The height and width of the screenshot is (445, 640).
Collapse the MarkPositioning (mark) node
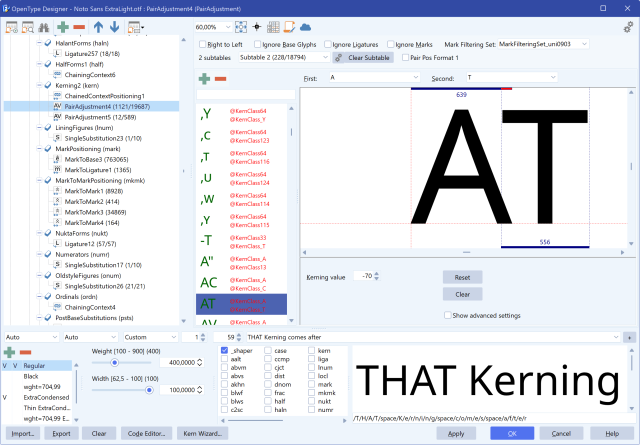click(39, 149)
